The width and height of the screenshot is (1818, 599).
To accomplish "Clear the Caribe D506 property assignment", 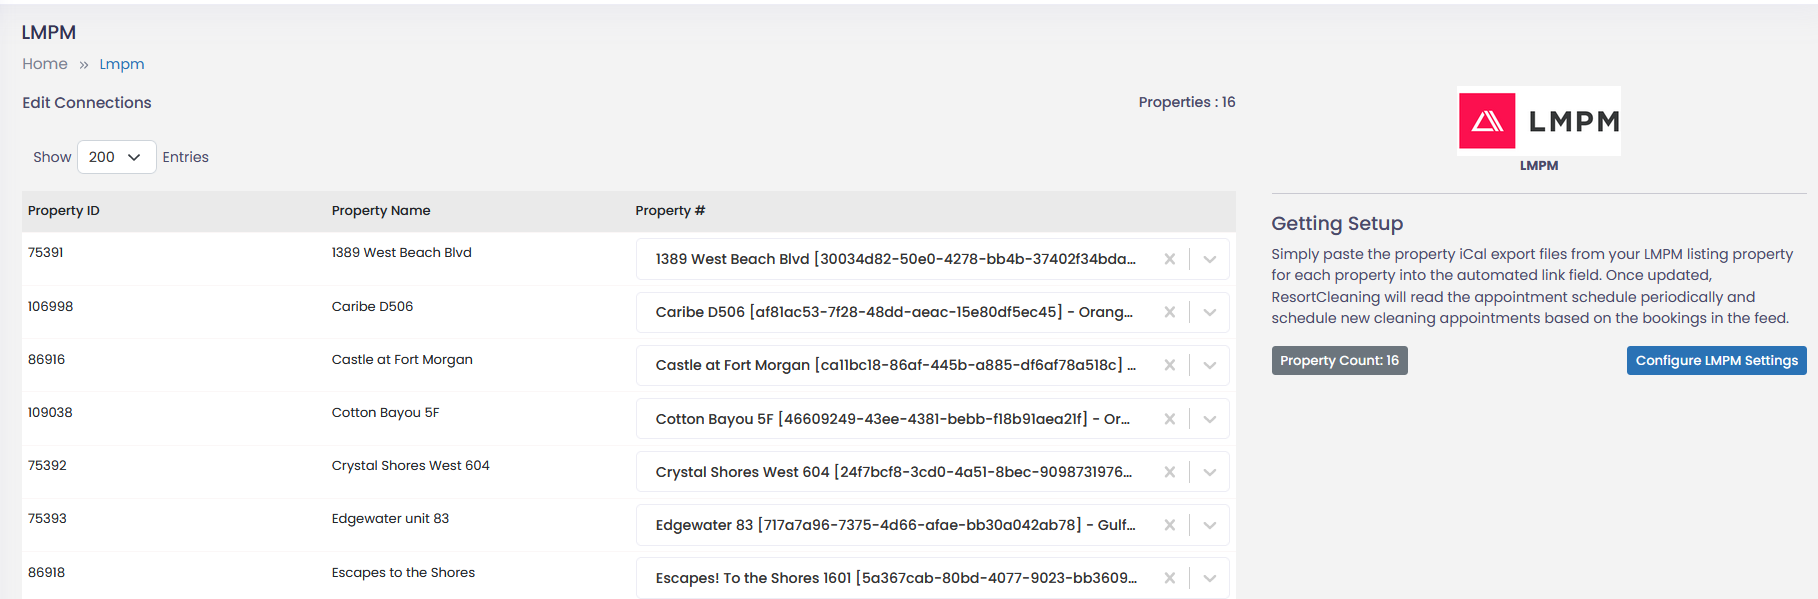I will pyautogui.click(x=1169, y=312).
